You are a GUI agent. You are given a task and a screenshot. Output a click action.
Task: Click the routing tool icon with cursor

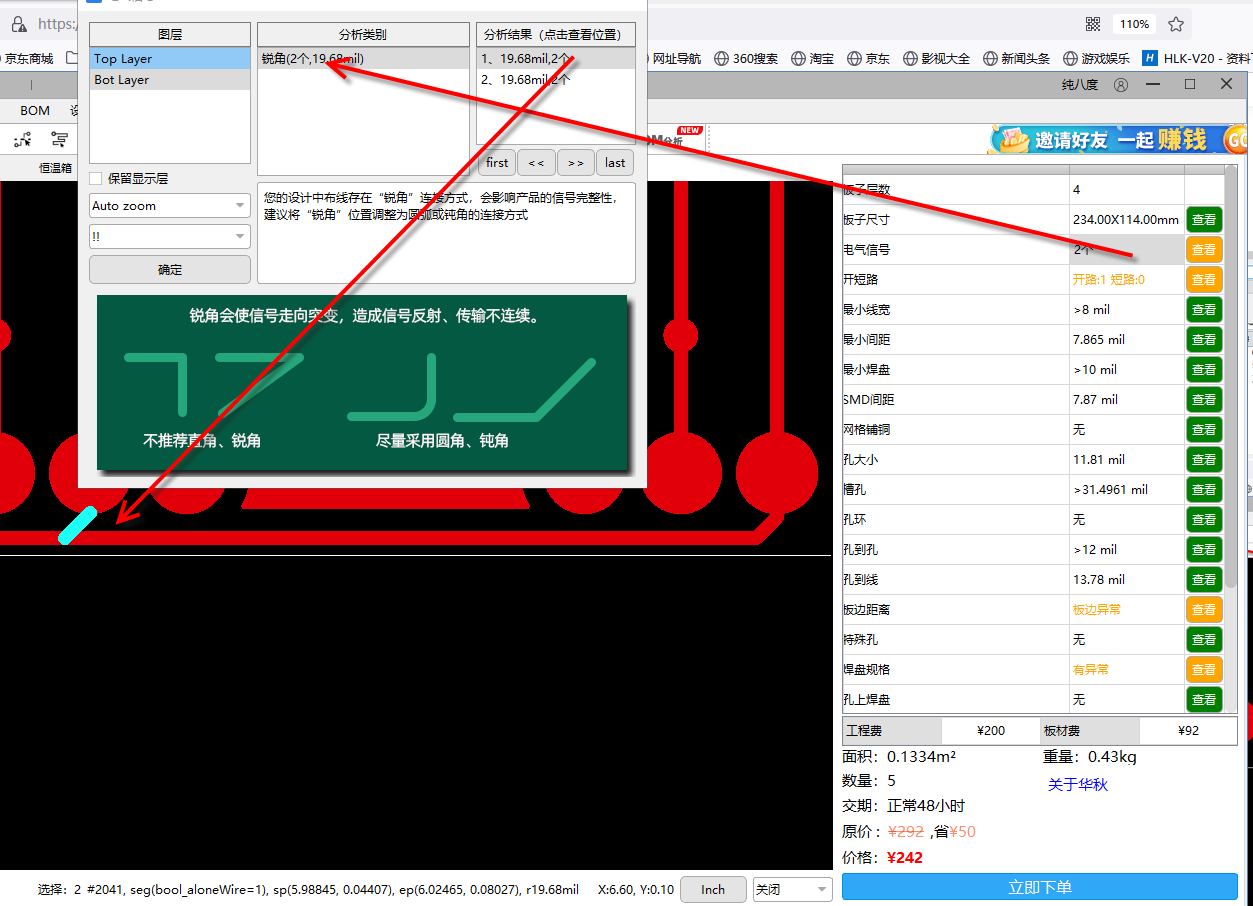tap(23, 139)
